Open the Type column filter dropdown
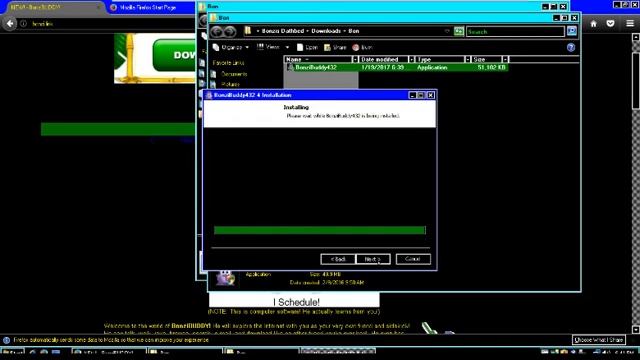640x360 pixels. click(x=468, y=59)
